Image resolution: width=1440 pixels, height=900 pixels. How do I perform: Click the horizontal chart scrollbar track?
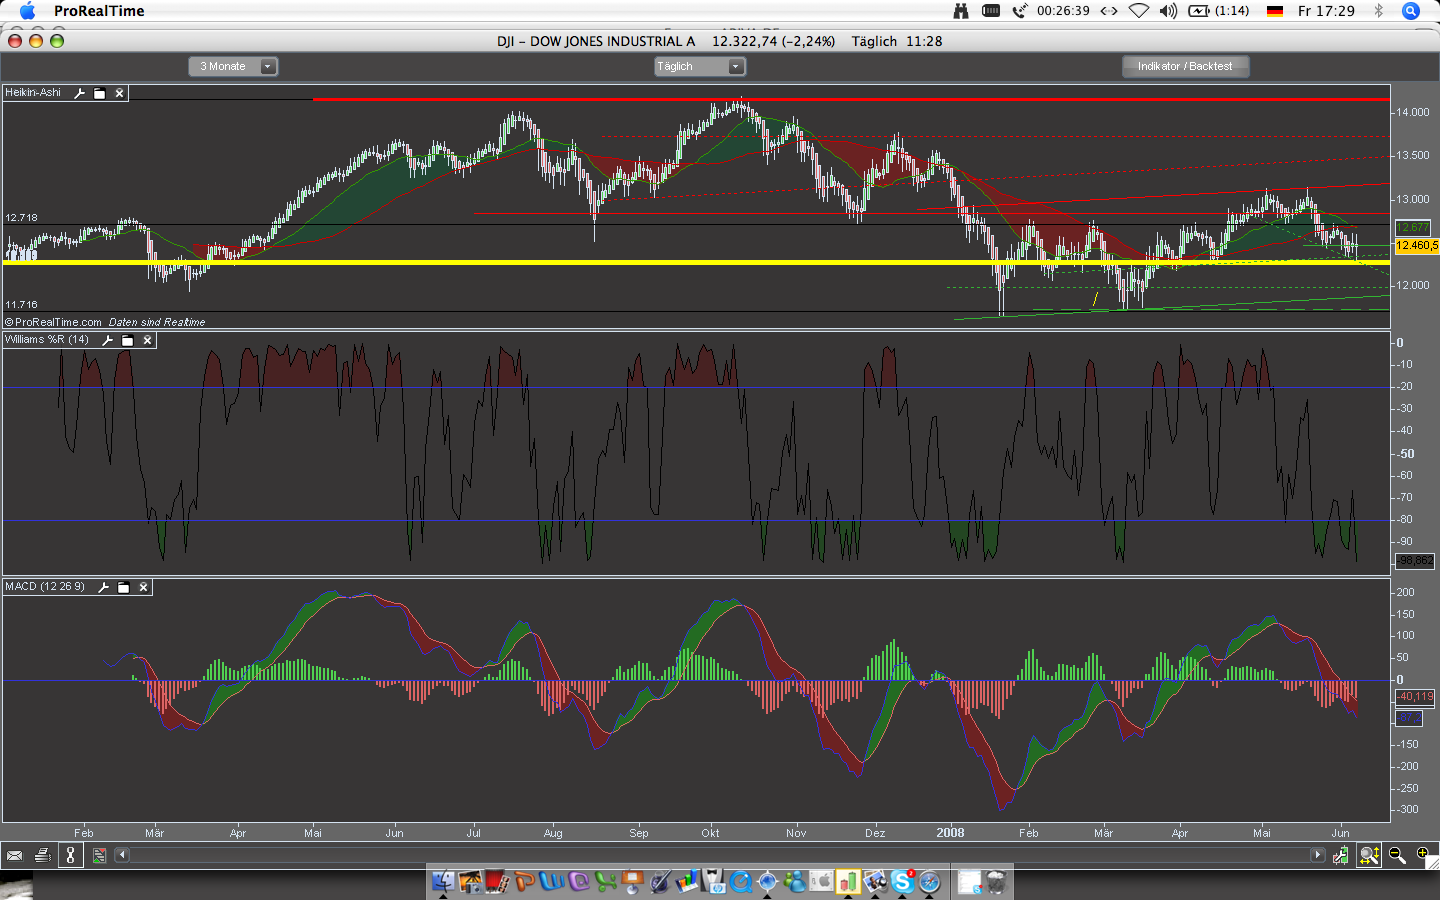(700, 855)
